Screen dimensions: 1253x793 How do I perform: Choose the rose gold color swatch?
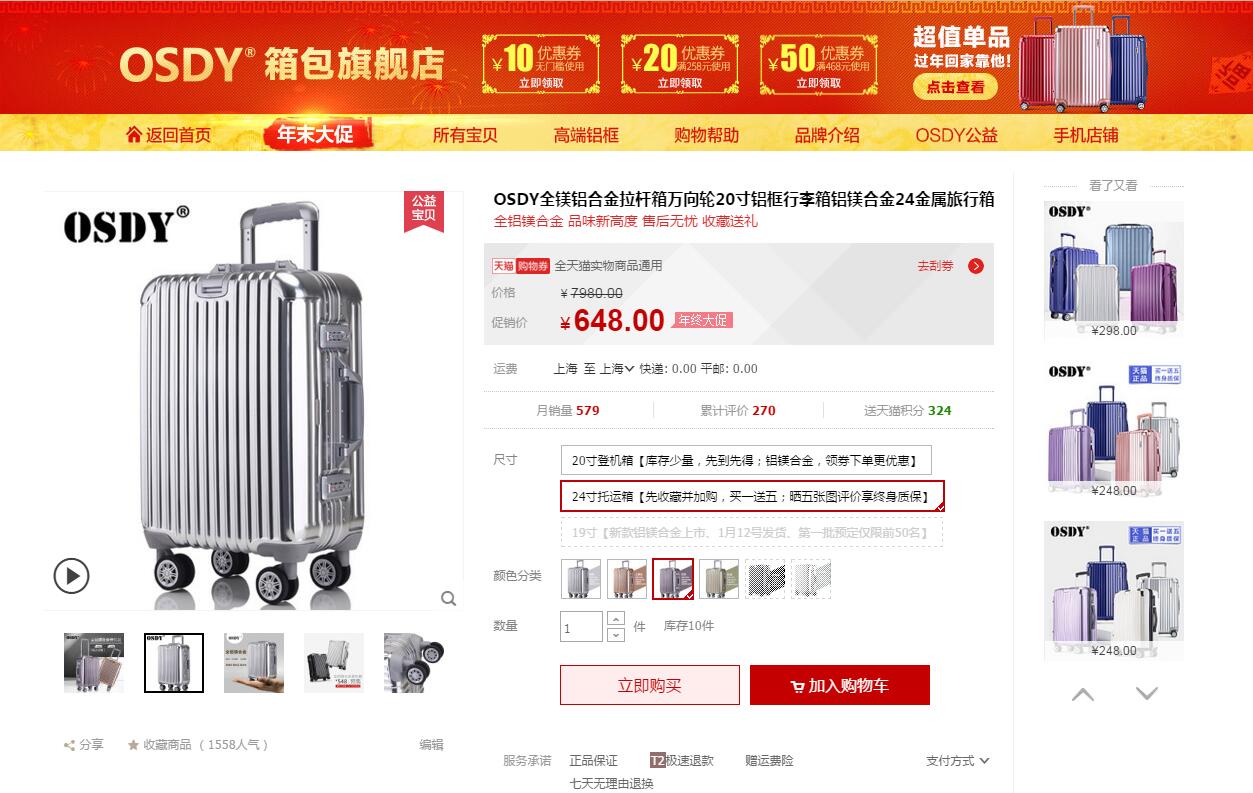pyautogui.click(x=627, y=579)
